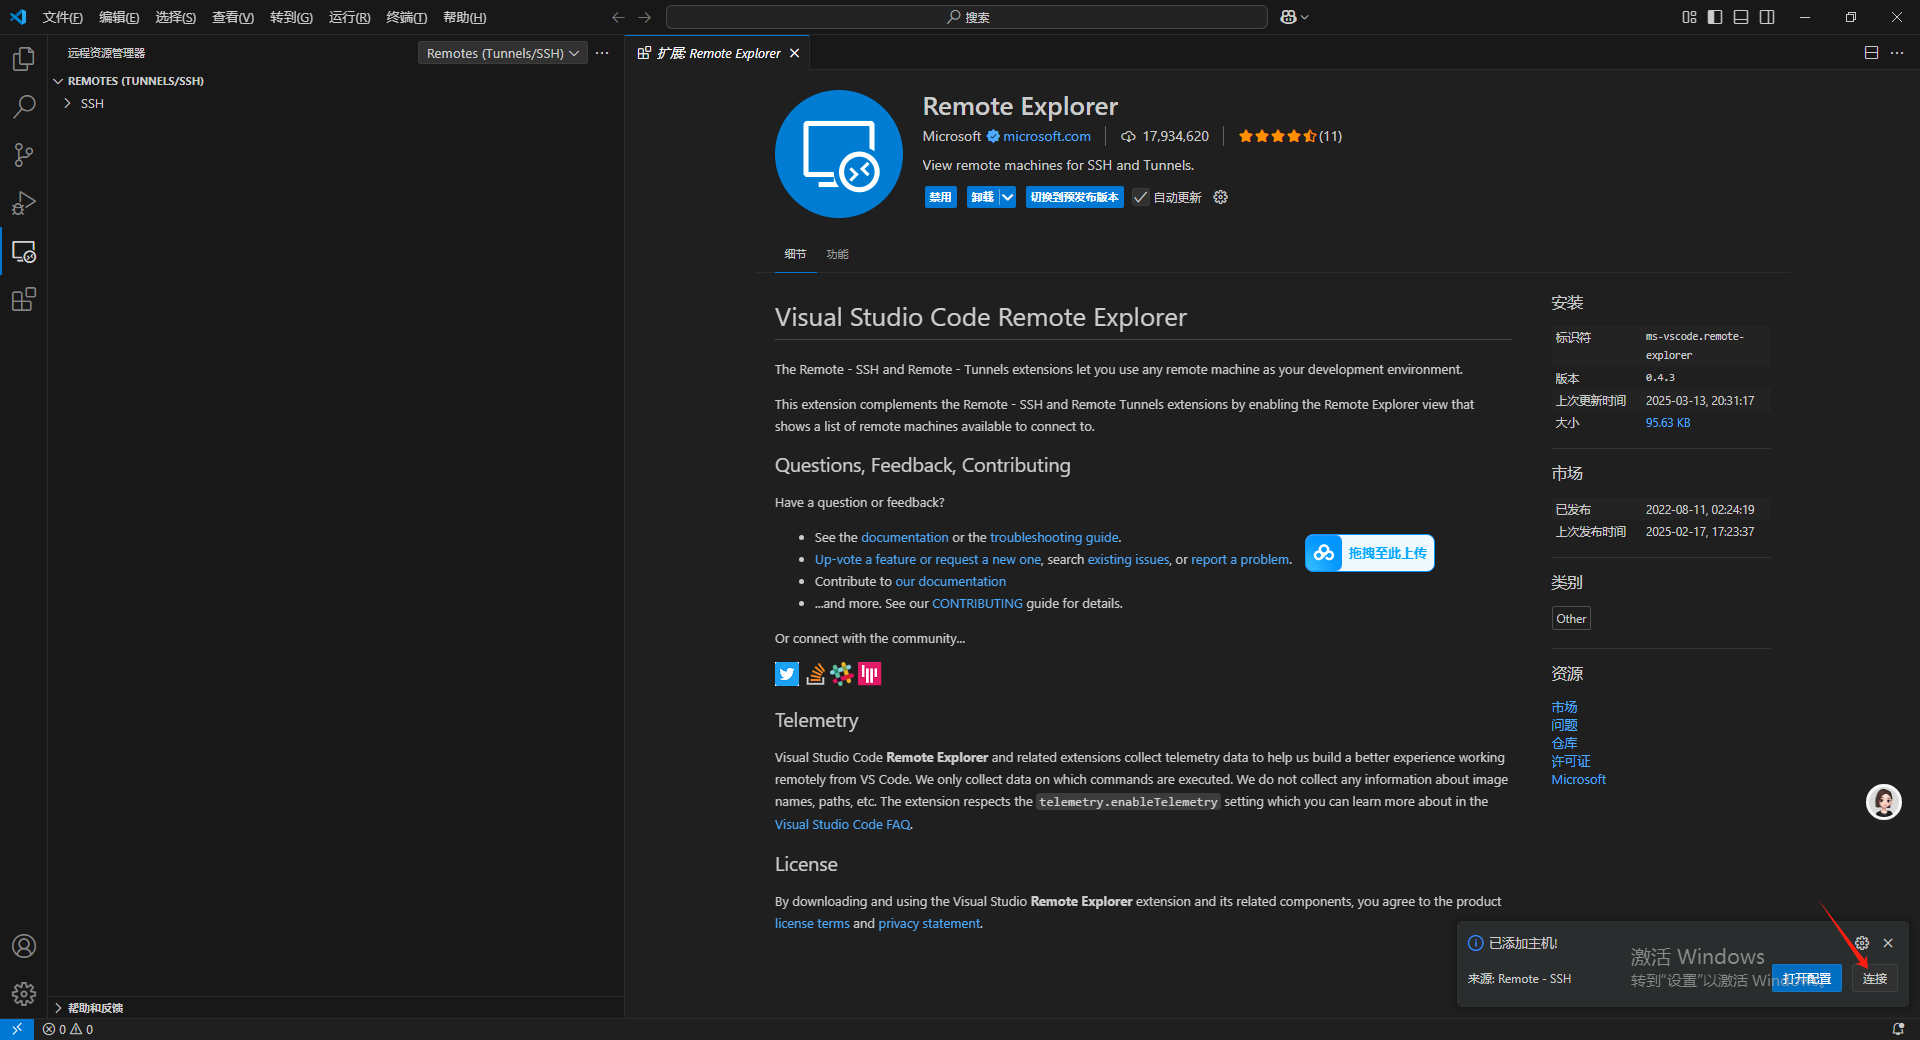
Task: Collapse the REMOTES (TUNNELS/SSH) section
Action: coord(136,81)
